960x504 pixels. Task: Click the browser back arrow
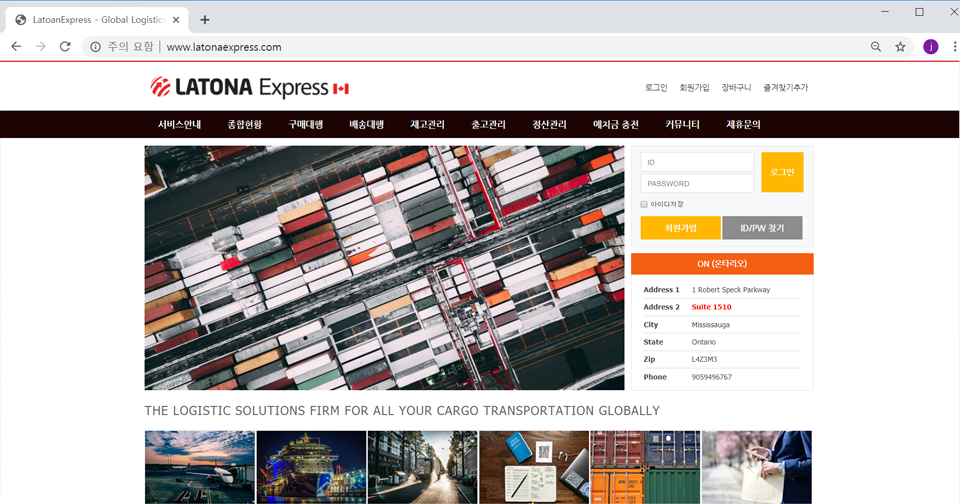pyautogui.click(x=16, y=47)
